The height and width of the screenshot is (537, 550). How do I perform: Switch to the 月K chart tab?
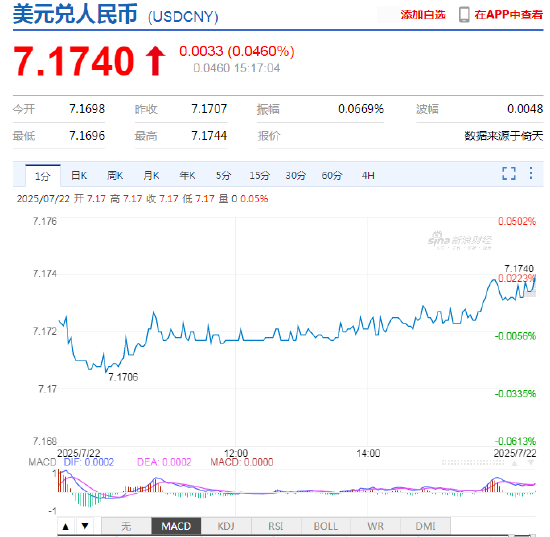(151, 175)
